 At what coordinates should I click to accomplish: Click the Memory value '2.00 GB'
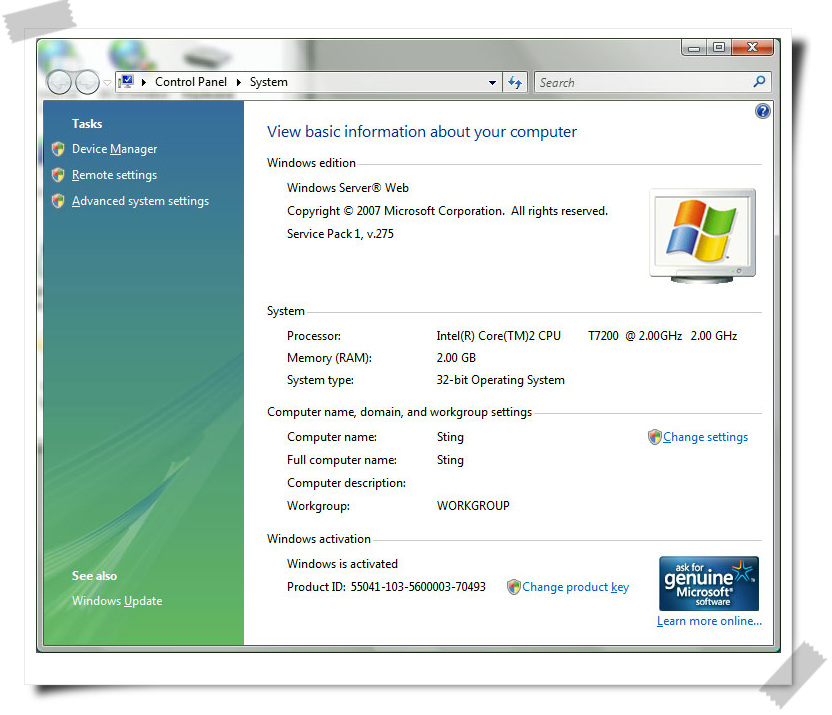coord(456,358)
